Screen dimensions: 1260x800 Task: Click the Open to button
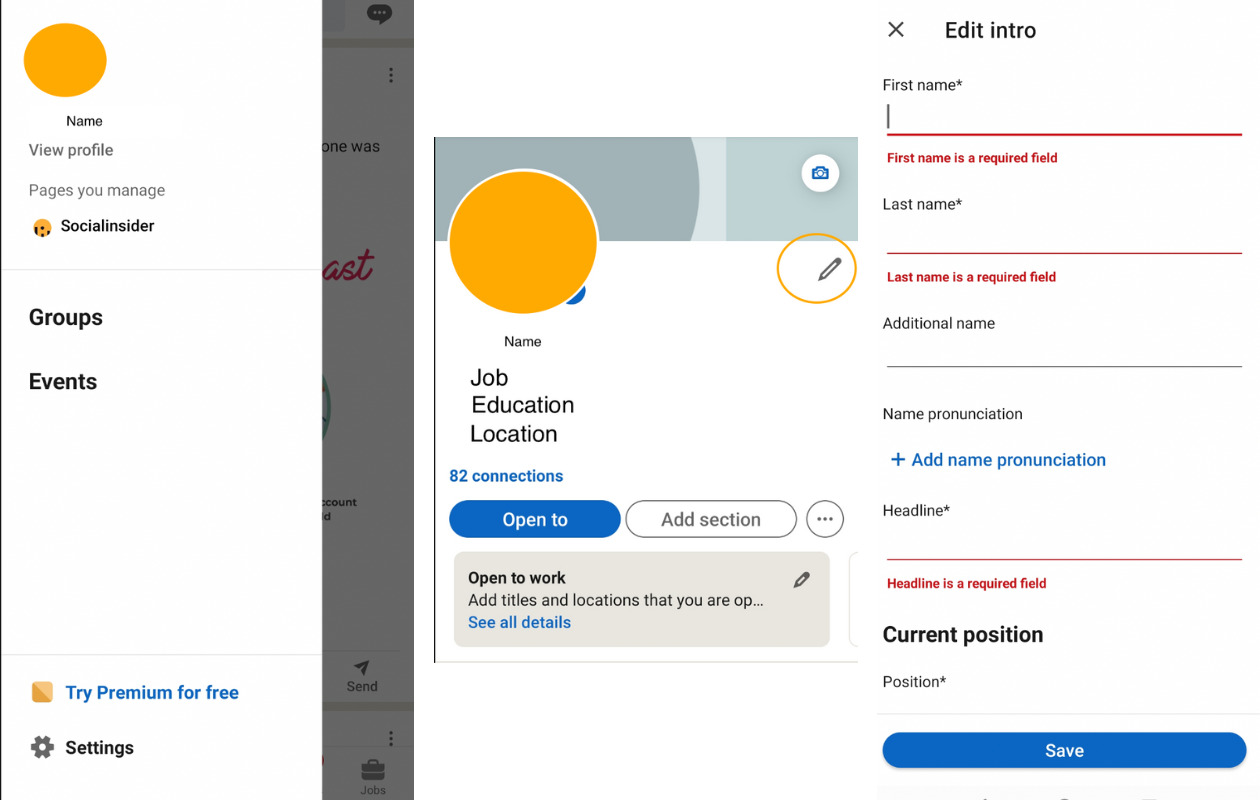(535, 519)
